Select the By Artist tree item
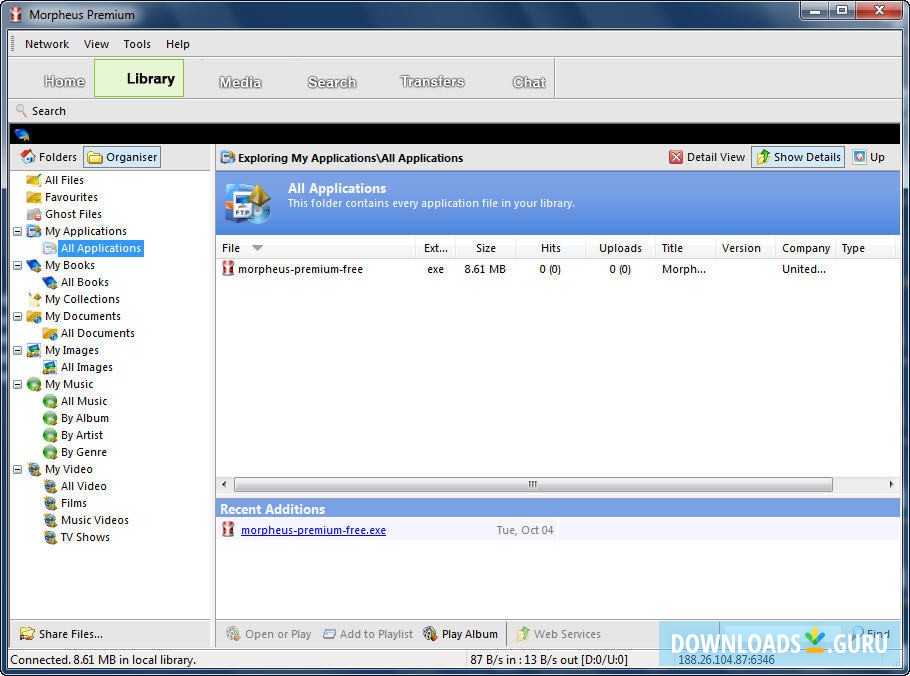 pyautogui.click(x=82, y=435)
